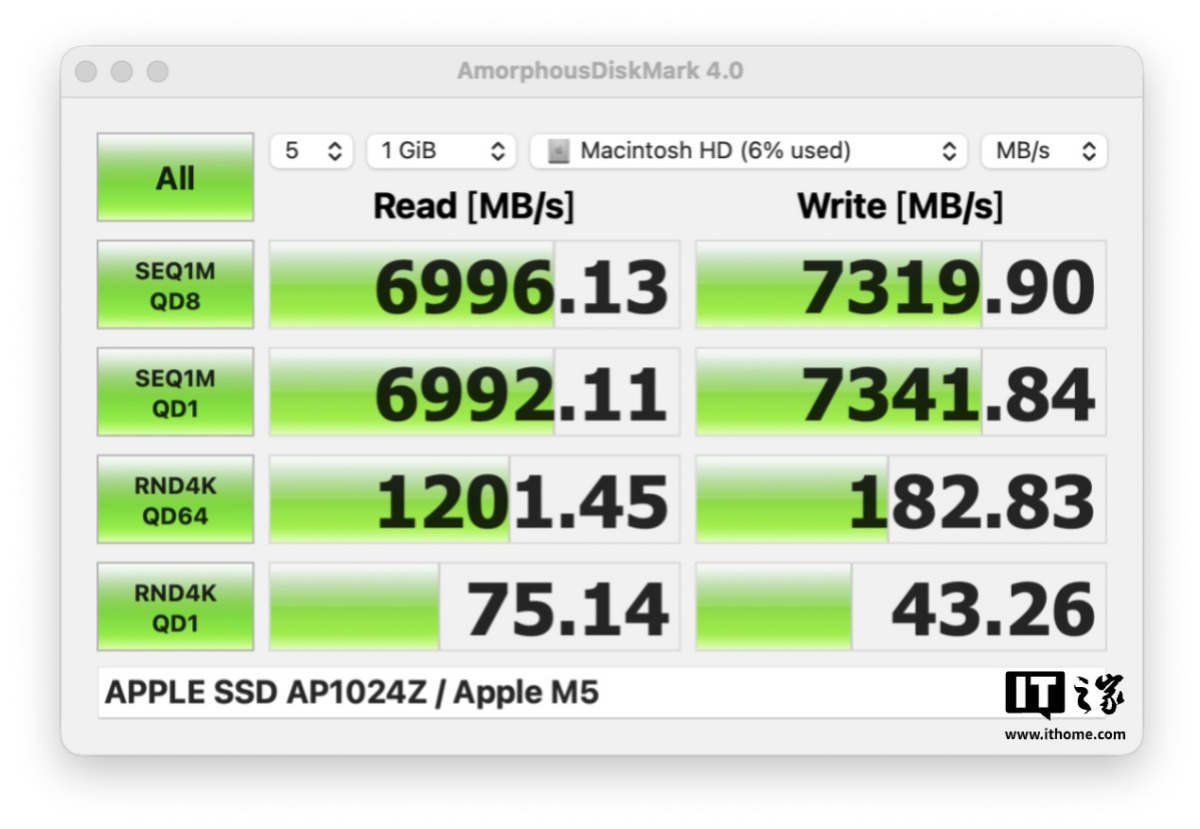Run the RND4K QD64 test
Viewport: 1200px width, 829px height.
click(x=175, y=500)
